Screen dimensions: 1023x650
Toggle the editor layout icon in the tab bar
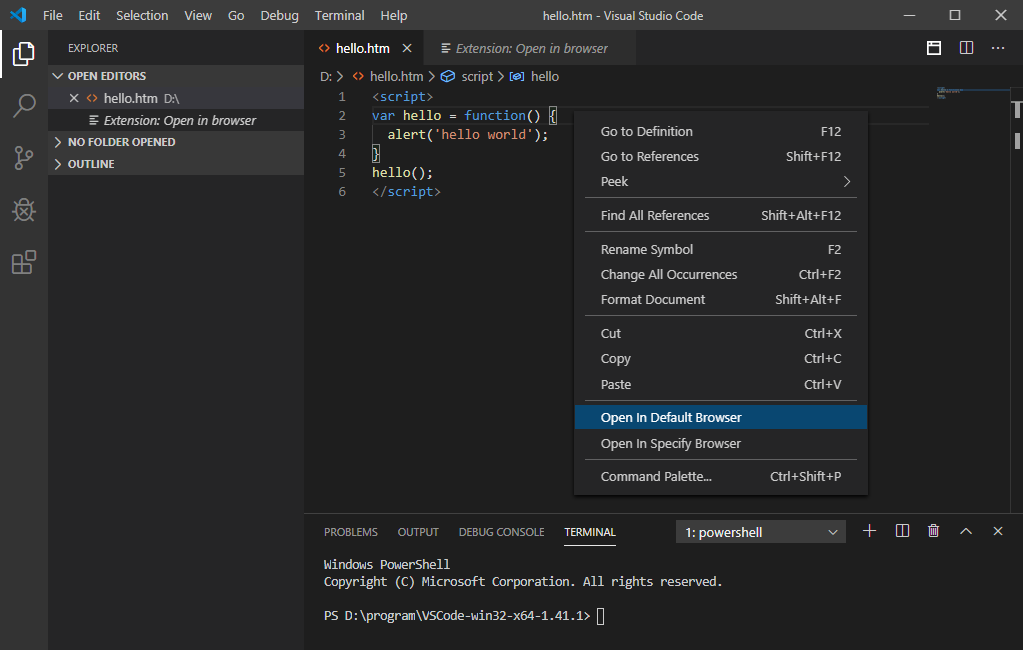934,48
